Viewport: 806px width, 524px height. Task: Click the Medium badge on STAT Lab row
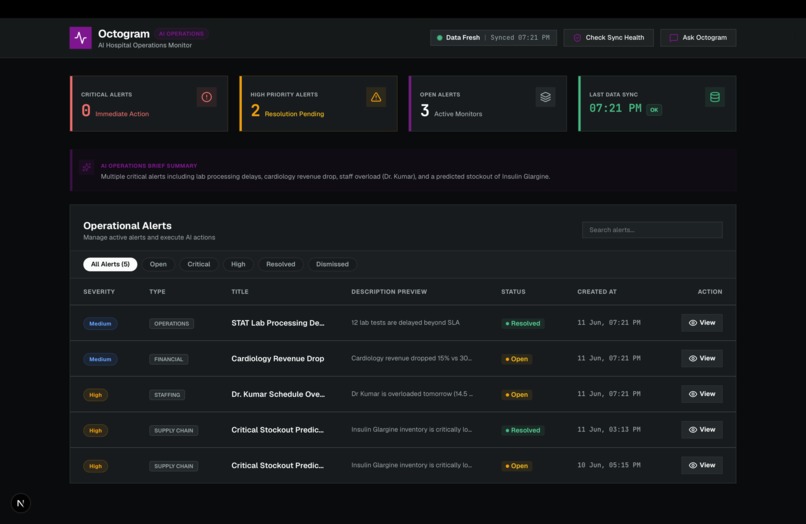(x=100, y=323)
